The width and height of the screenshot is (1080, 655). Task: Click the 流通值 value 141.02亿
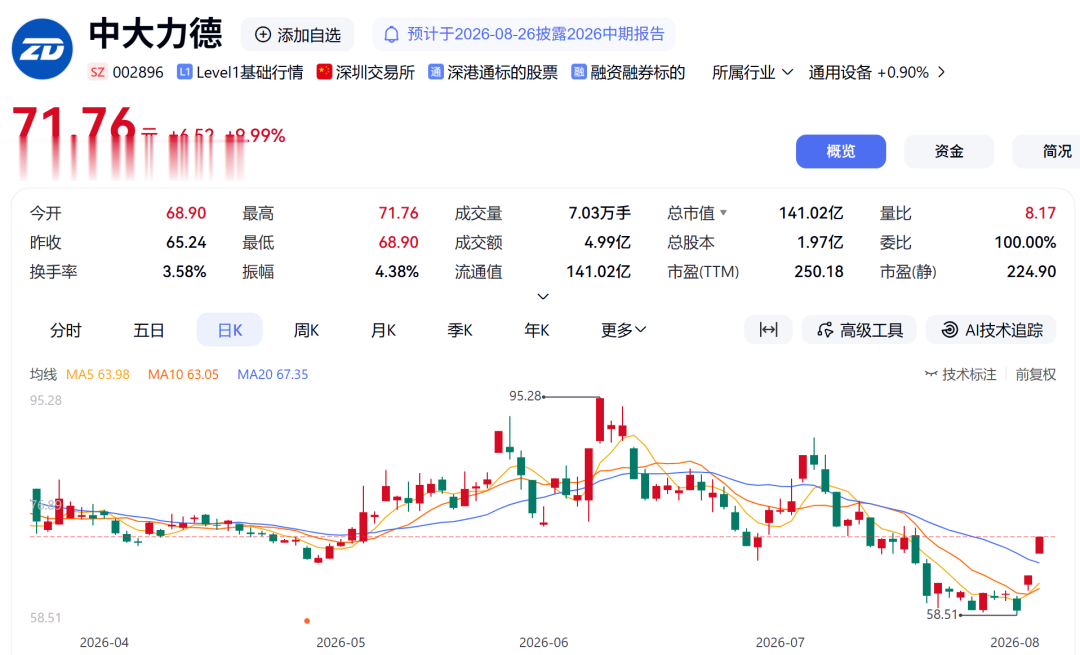(599, 272)
